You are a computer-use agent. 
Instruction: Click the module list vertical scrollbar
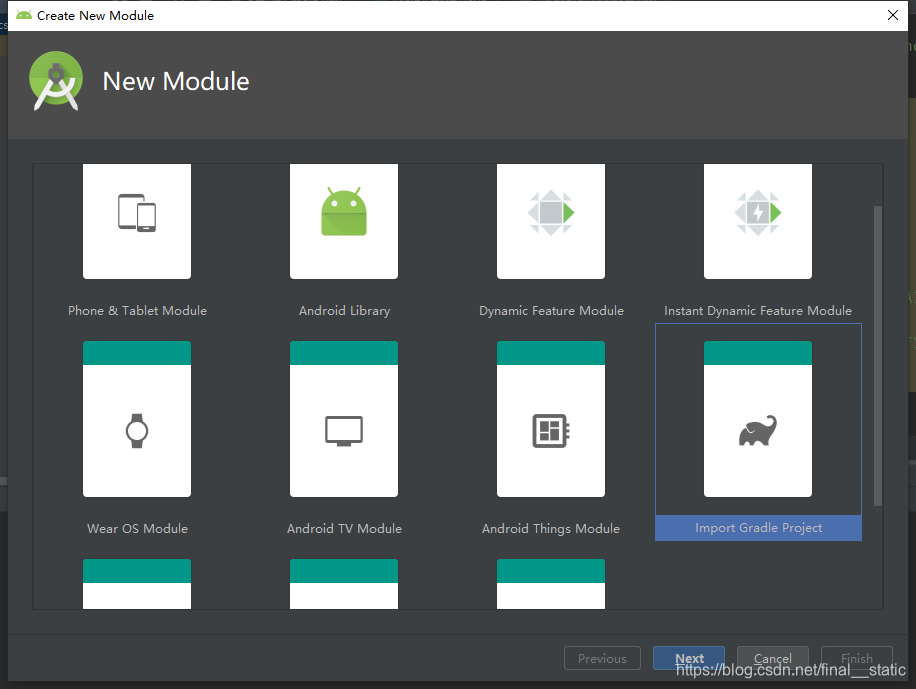coord(877,355)
